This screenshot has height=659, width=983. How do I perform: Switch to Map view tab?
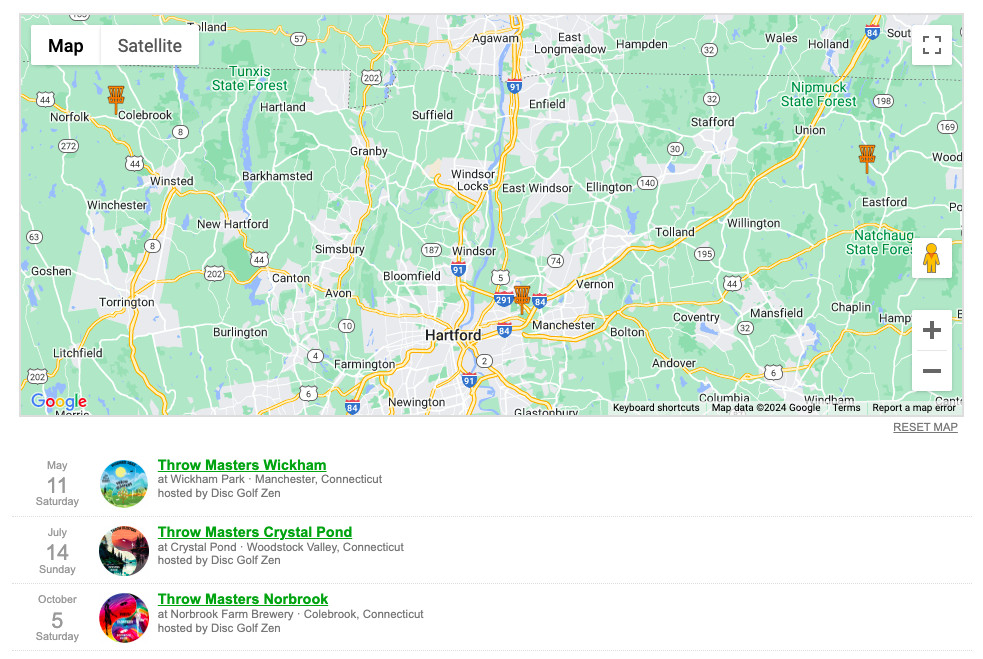click(66, 46)
